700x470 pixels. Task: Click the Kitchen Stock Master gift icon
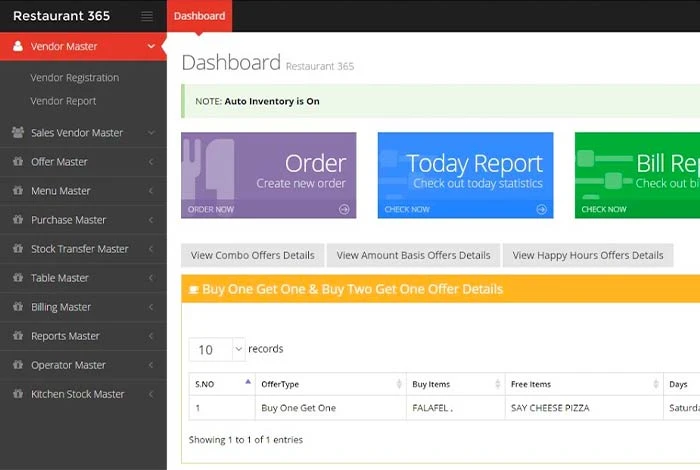pyautogui.click(x=18, y=394)
